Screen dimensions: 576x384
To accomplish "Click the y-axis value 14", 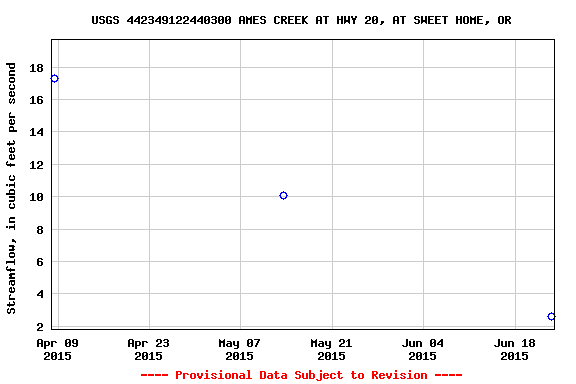I will 36,132.
